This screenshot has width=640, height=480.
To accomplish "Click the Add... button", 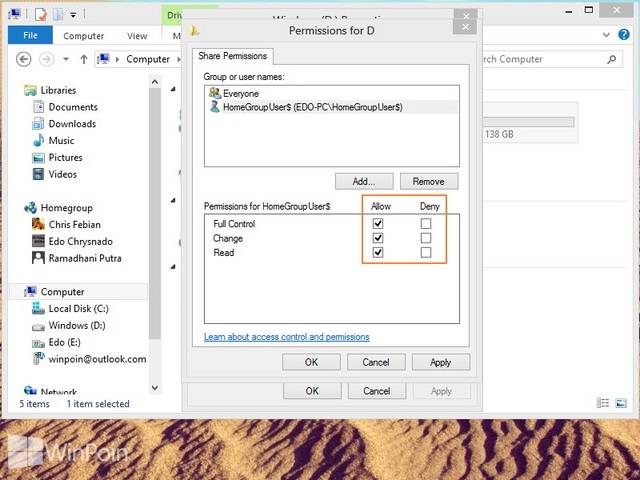I will [x=364, y=181].
